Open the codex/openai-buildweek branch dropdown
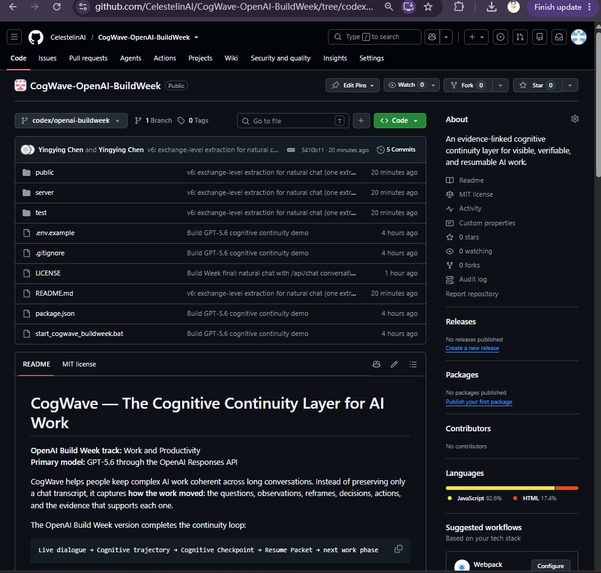This screenshot has width=601, height=573. tap(71, 121)
